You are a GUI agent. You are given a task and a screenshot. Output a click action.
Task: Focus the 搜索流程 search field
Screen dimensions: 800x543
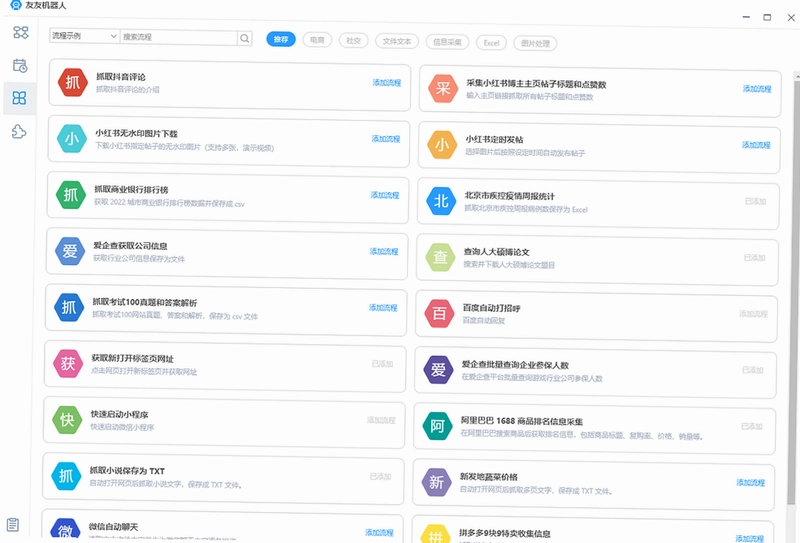click(179, 37)
